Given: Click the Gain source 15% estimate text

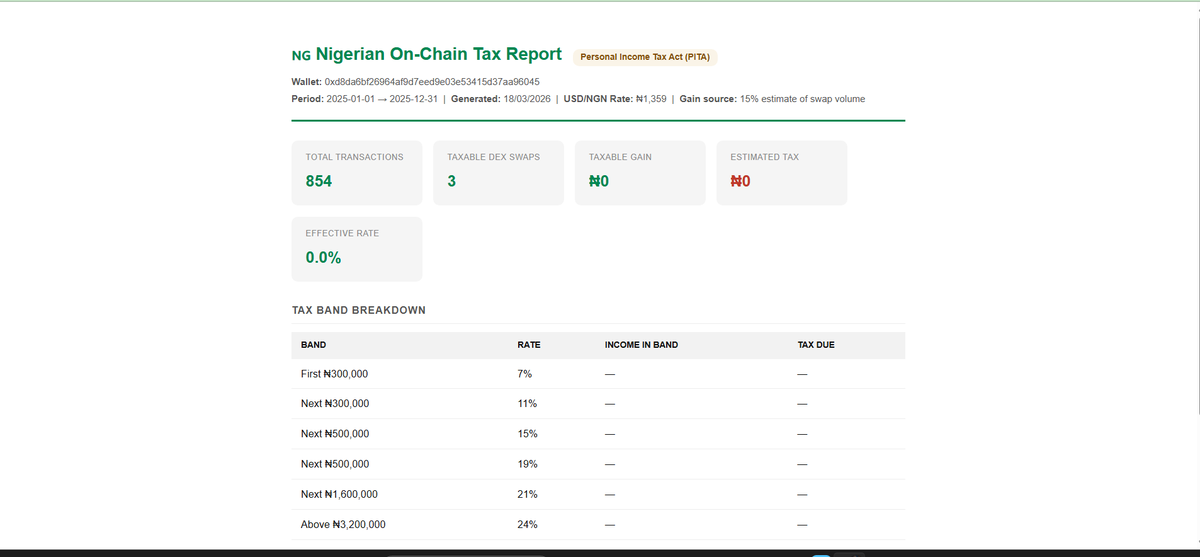Looking at the screenshot, I should click(772, 99).
